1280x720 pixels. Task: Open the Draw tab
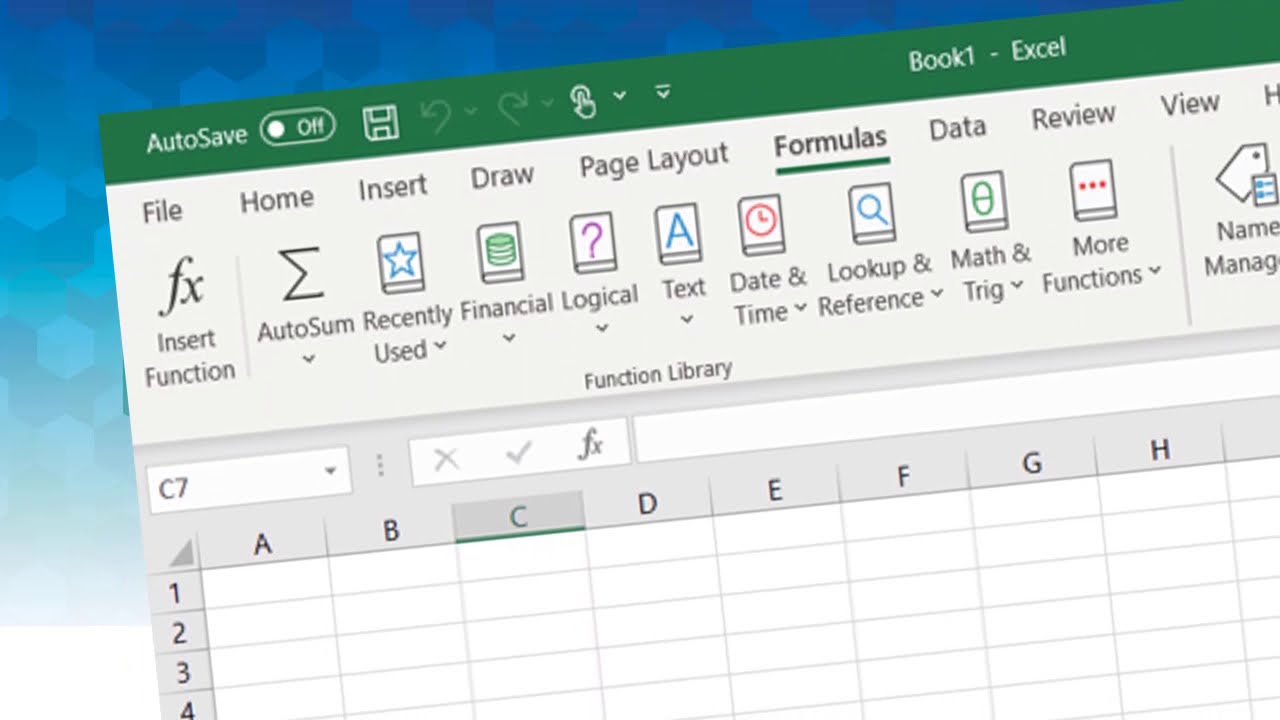click(x=502, y=177)
